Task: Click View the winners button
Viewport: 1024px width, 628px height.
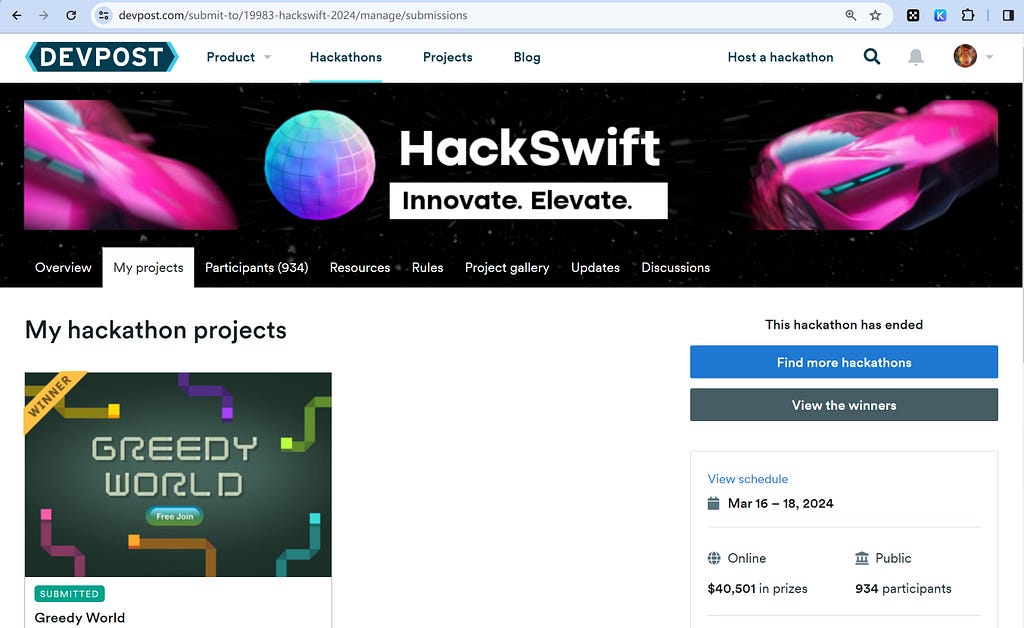Action: point(844,405)
